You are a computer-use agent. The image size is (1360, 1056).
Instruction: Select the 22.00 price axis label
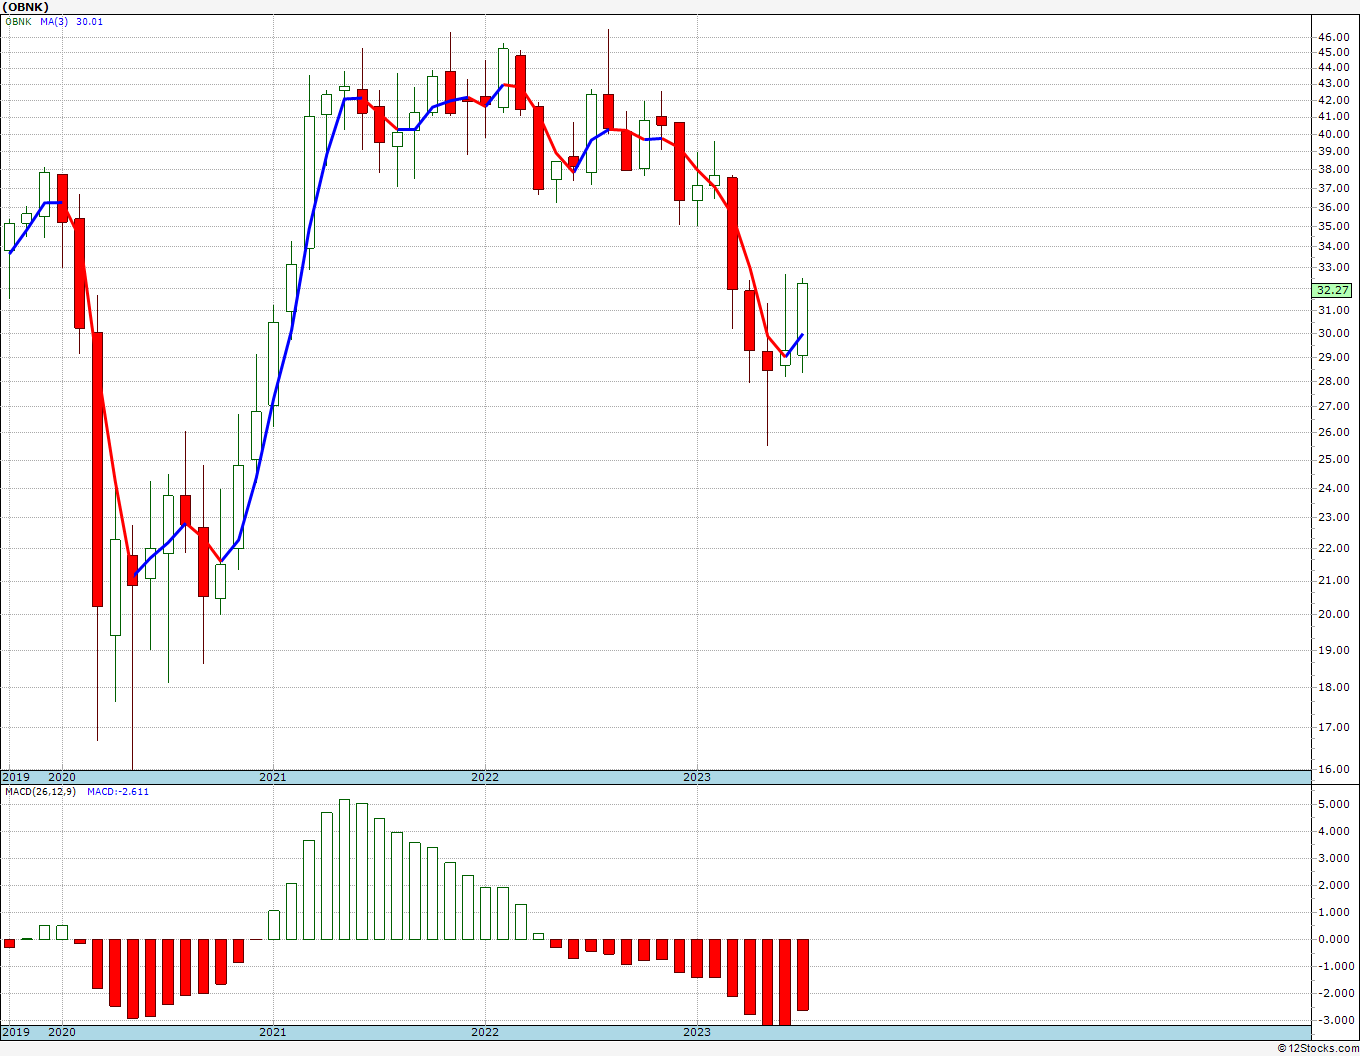(x=1333, y=548)
